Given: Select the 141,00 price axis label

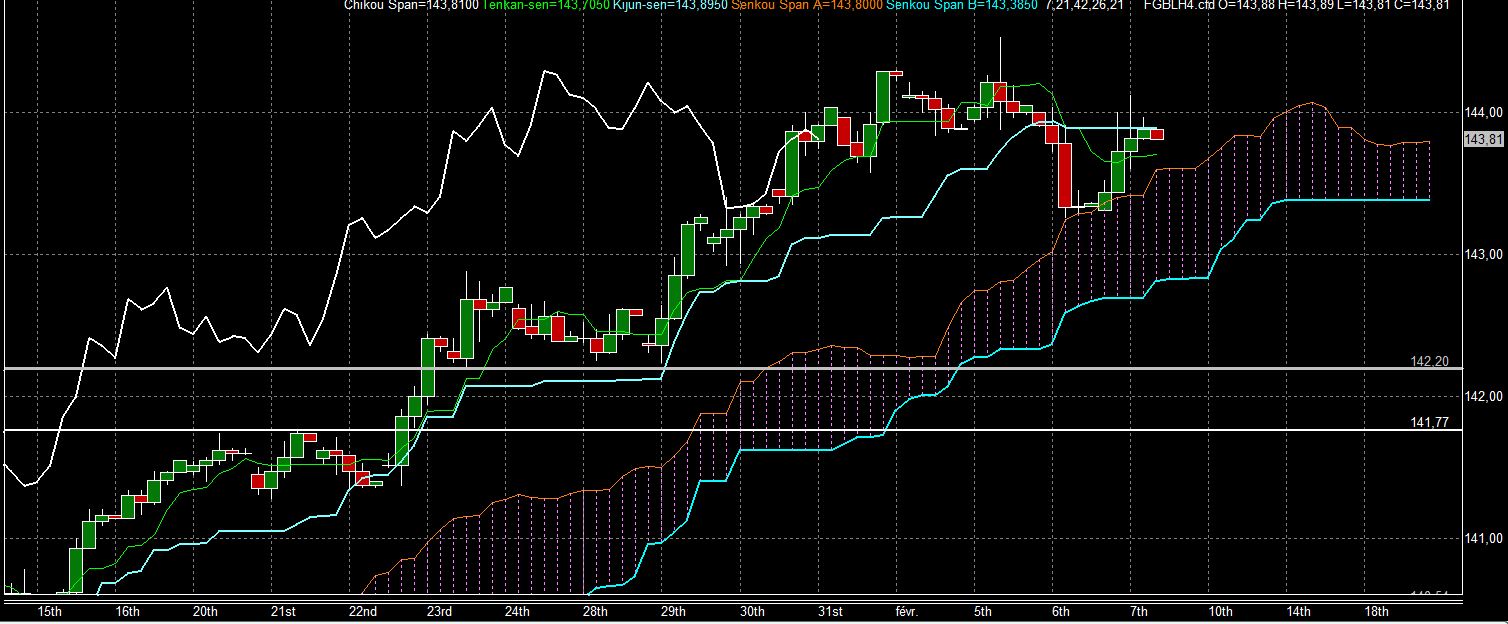Looking at the screenshot, I should coord(1484,539).
